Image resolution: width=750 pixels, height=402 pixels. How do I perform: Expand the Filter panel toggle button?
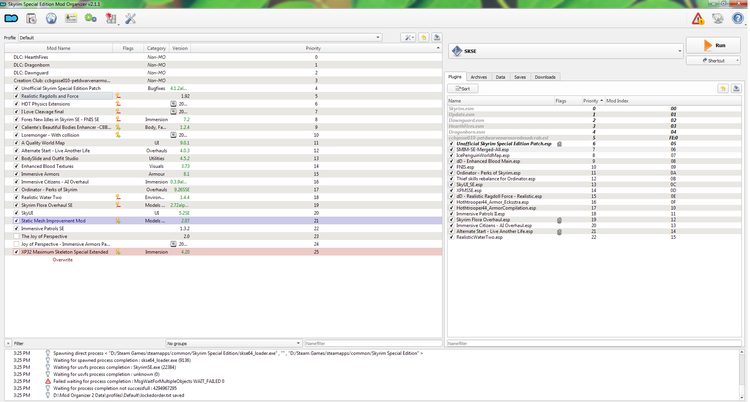(x=8, y=343)
